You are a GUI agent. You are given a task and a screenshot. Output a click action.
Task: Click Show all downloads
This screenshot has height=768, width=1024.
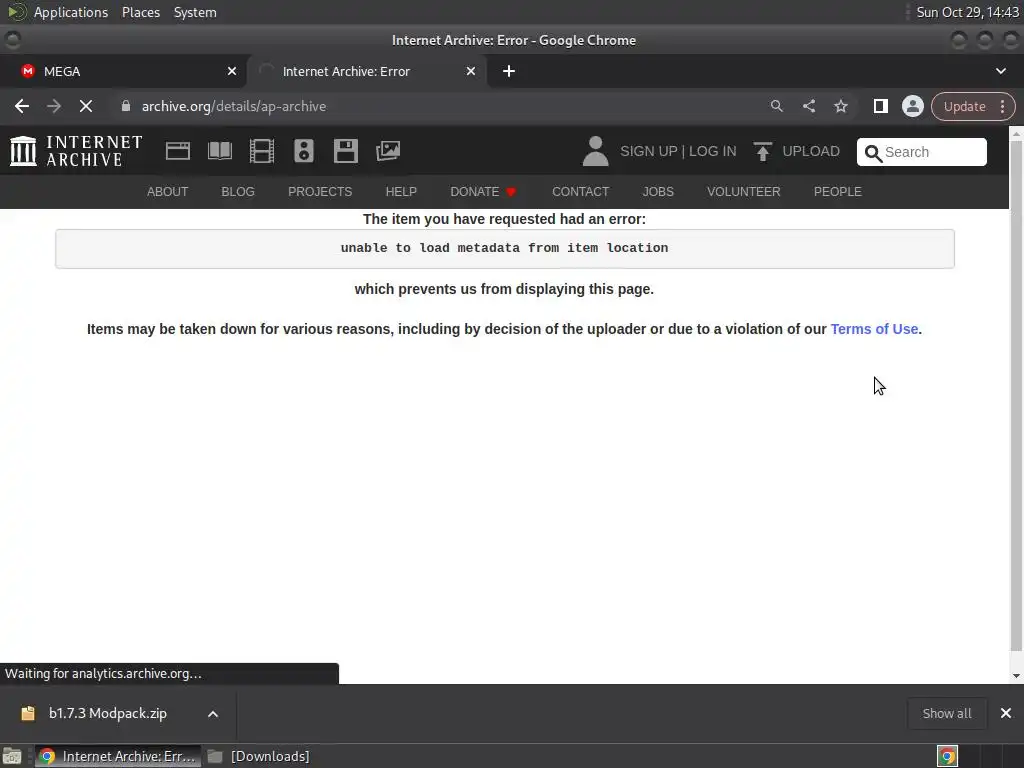tap(946, 713)
